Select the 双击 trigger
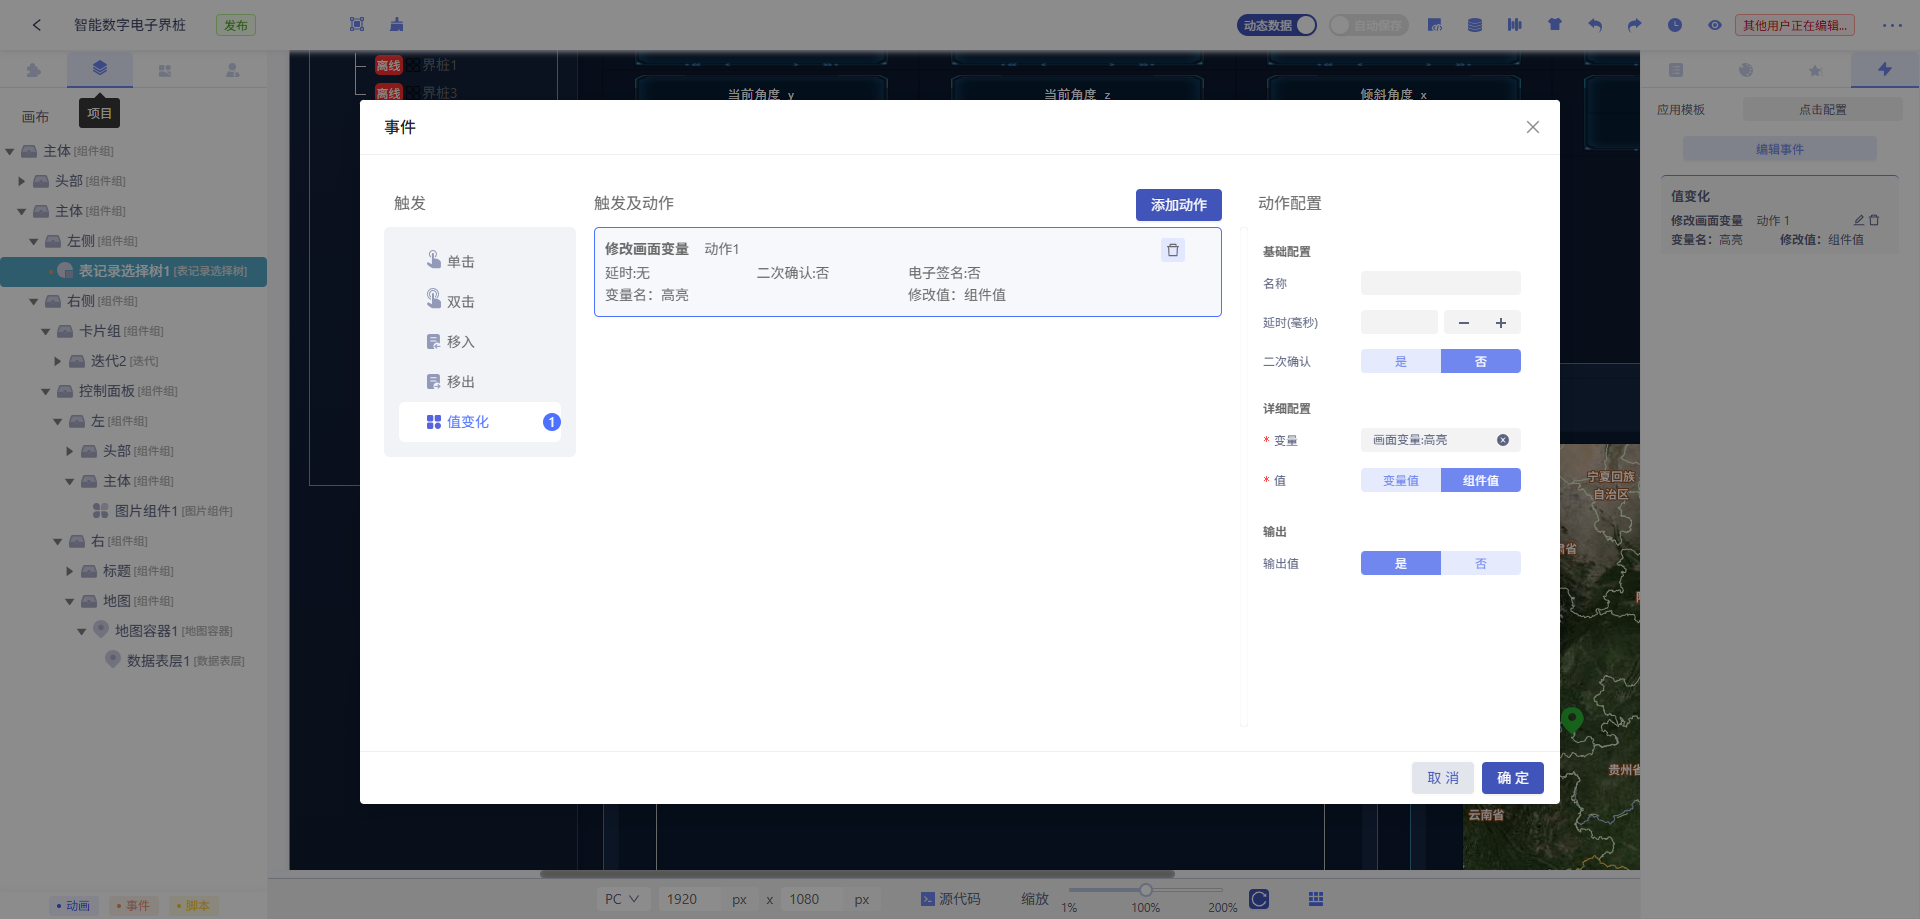The width and height of the screenshot is (1920, 919). point(480,301)
